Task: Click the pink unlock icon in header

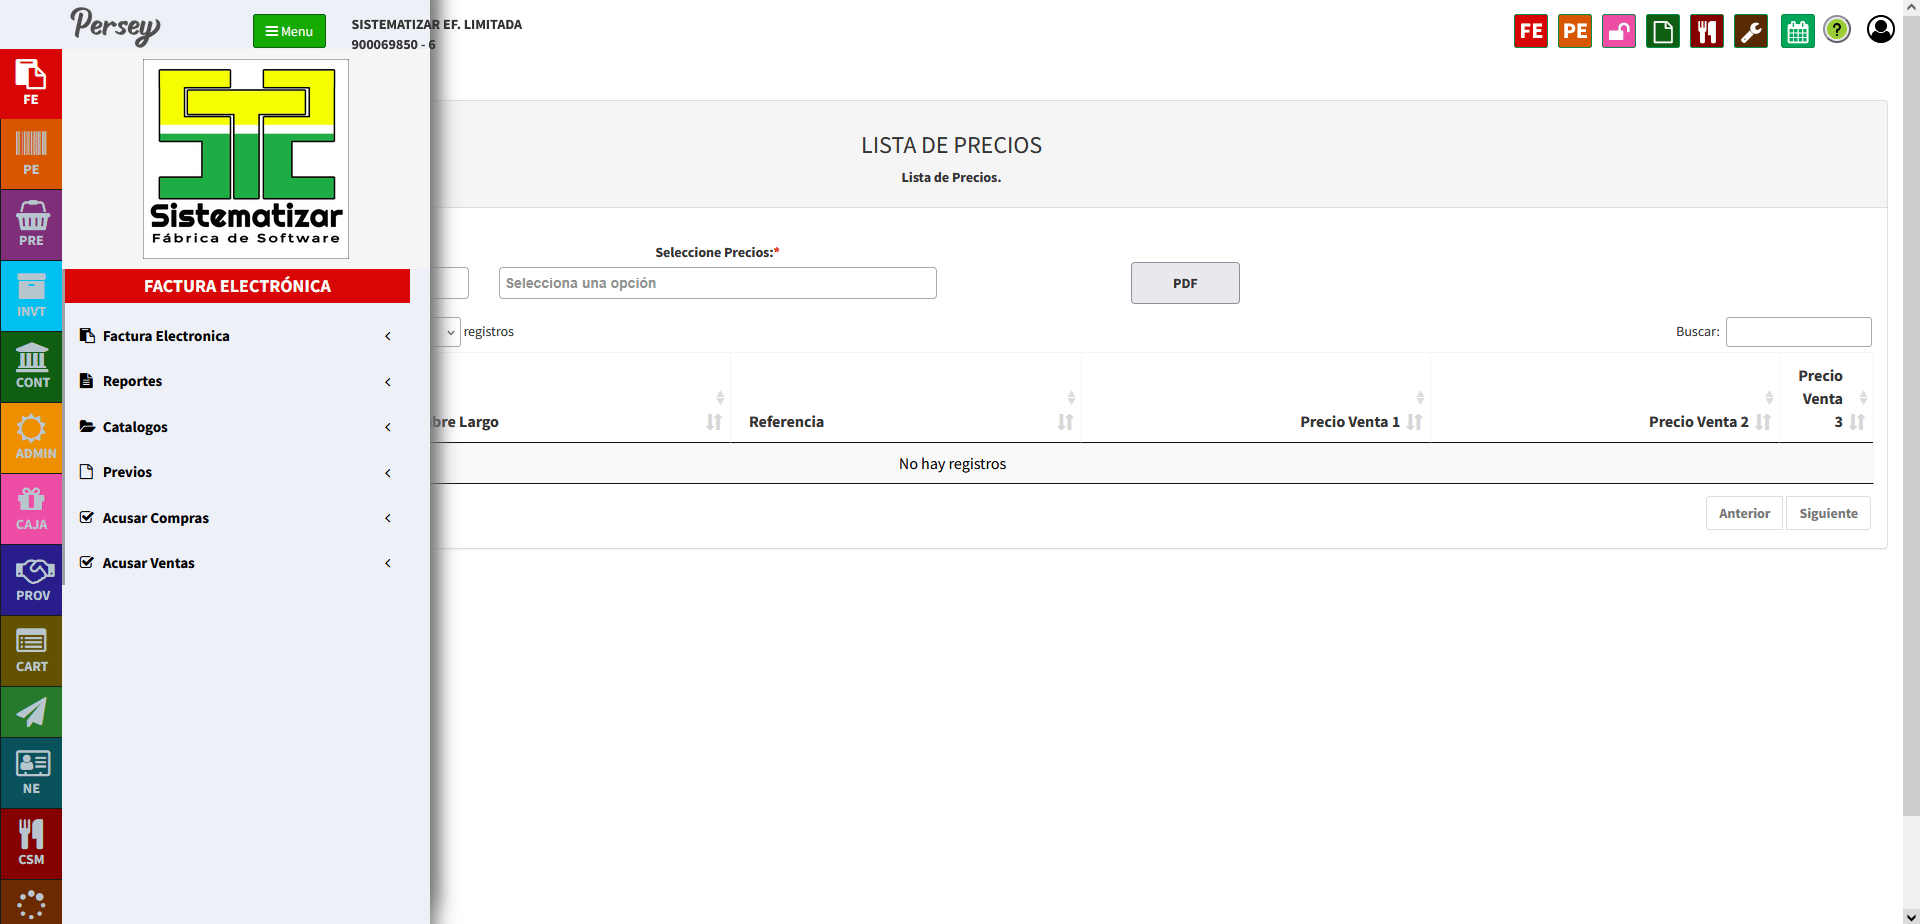Action: pyautogui.click(x=1618, y=32)
